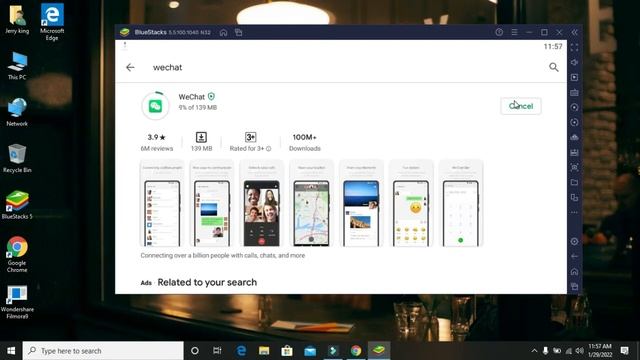The image size is (640, 360).
Task: Toggle BlueStacks fullscreen mode
Action: point(574,47)
